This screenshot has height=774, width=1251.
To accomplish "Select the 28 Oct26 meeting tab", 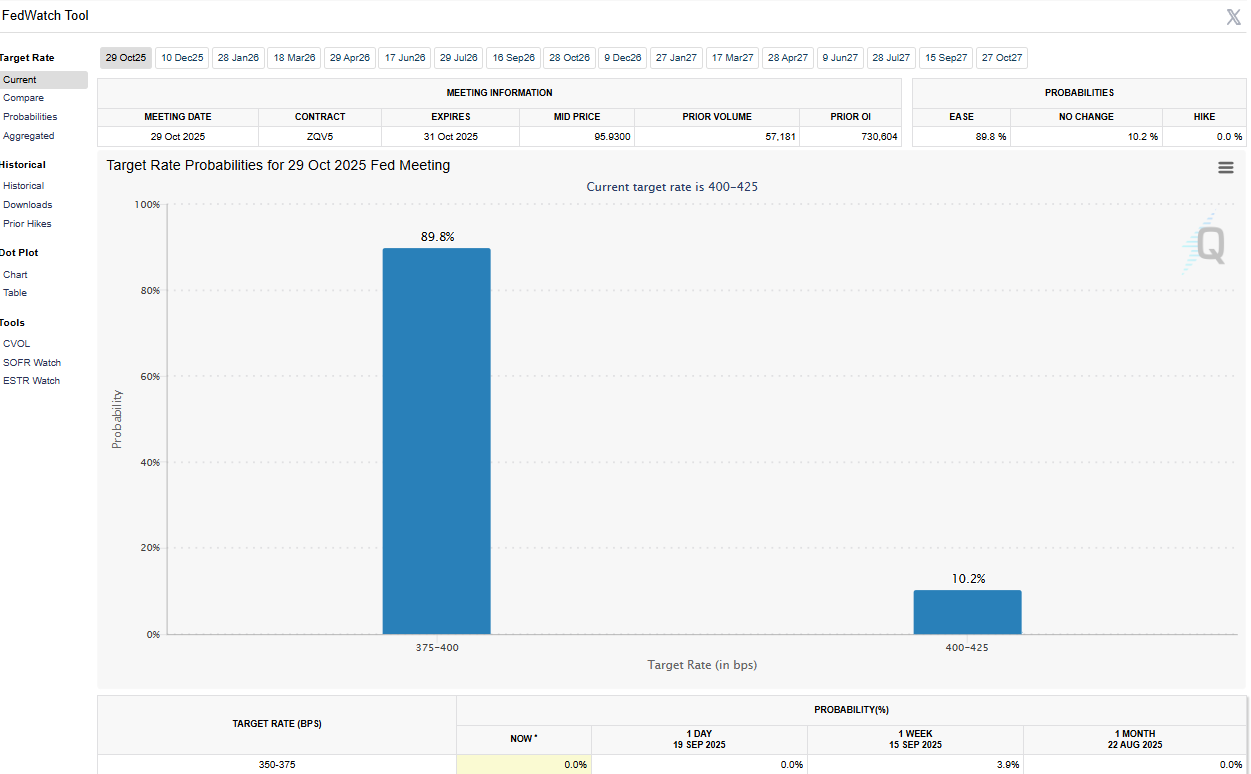I will (570, 58).
